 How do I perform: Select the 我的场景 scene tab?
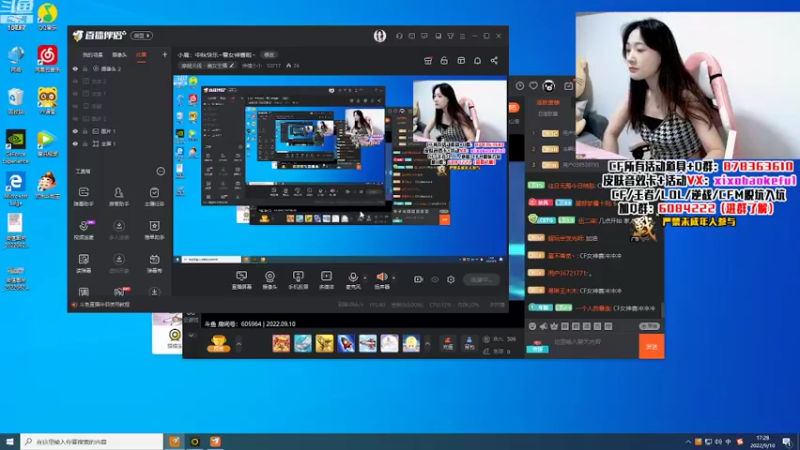pyautogui.click(x=92, y=55)
